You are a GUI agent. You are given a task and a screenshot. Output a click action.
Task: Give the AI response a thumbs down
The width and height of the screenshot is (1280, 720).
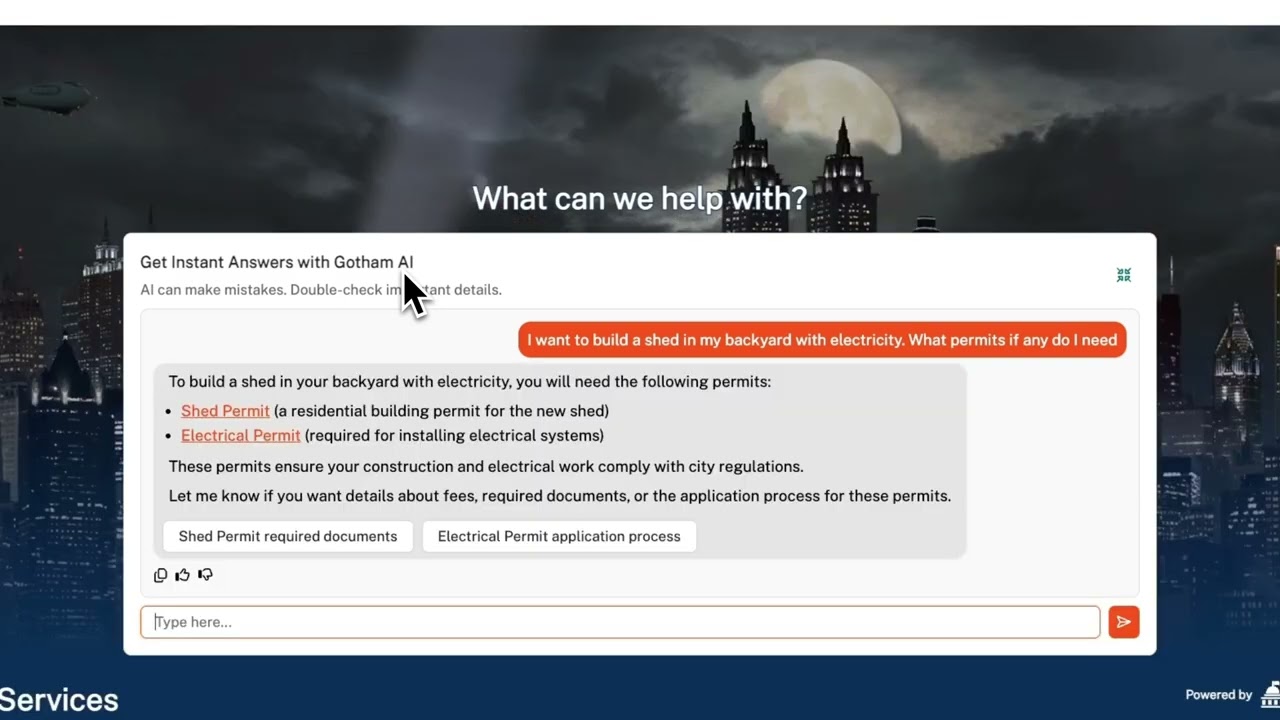tap(205, 575)
